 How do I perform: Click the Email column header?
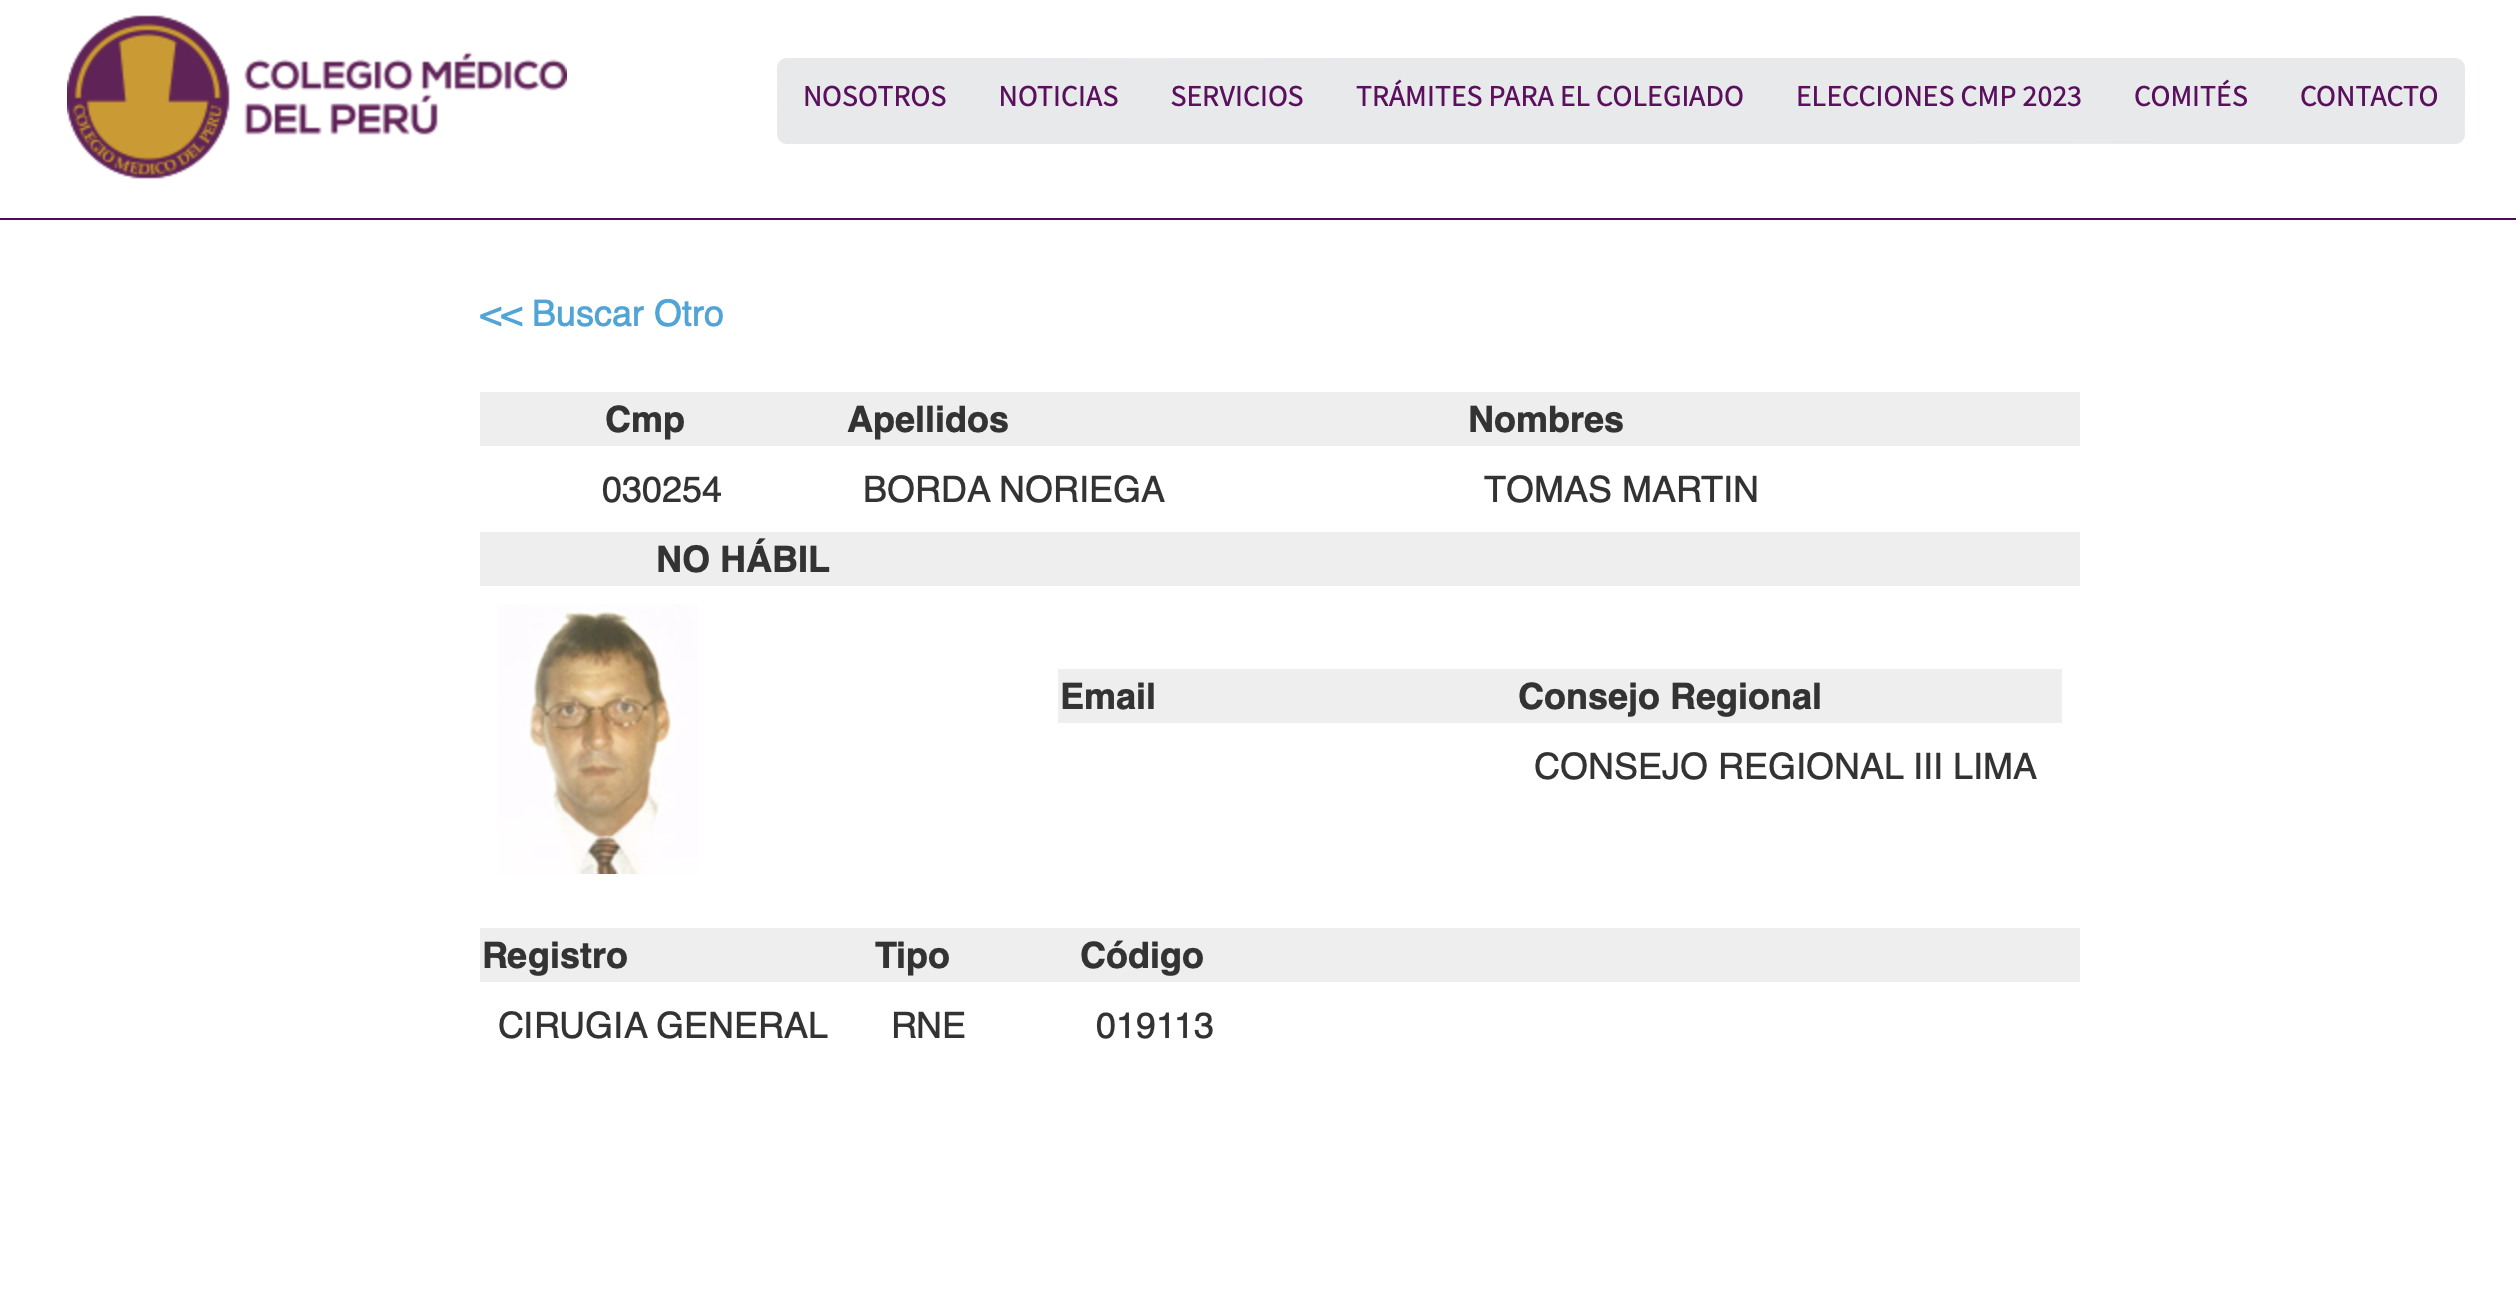click(1107, 697)
